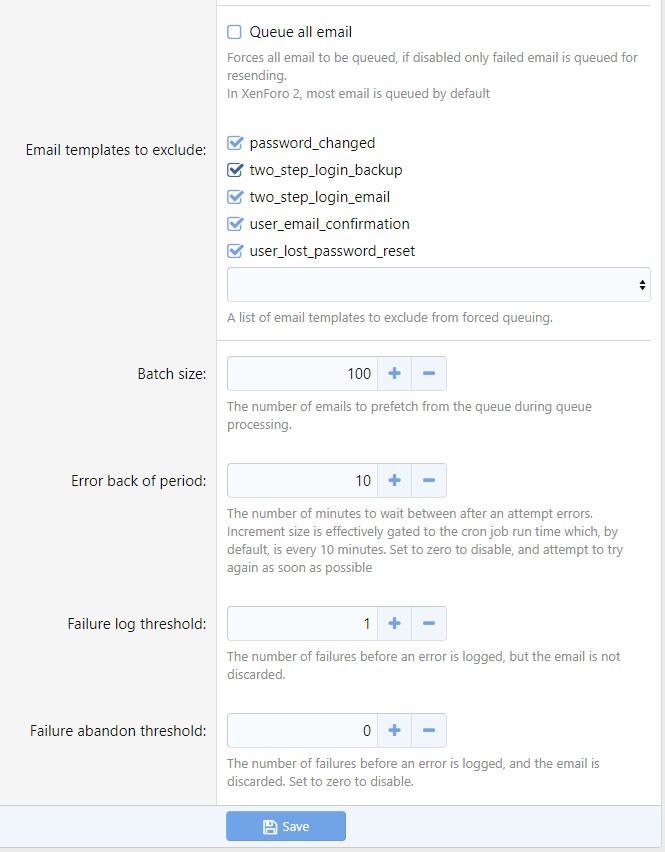Toggle the two_step_login_email checkbox
Viewport: 665px width, 852px height.
click(x=235, y=197)
